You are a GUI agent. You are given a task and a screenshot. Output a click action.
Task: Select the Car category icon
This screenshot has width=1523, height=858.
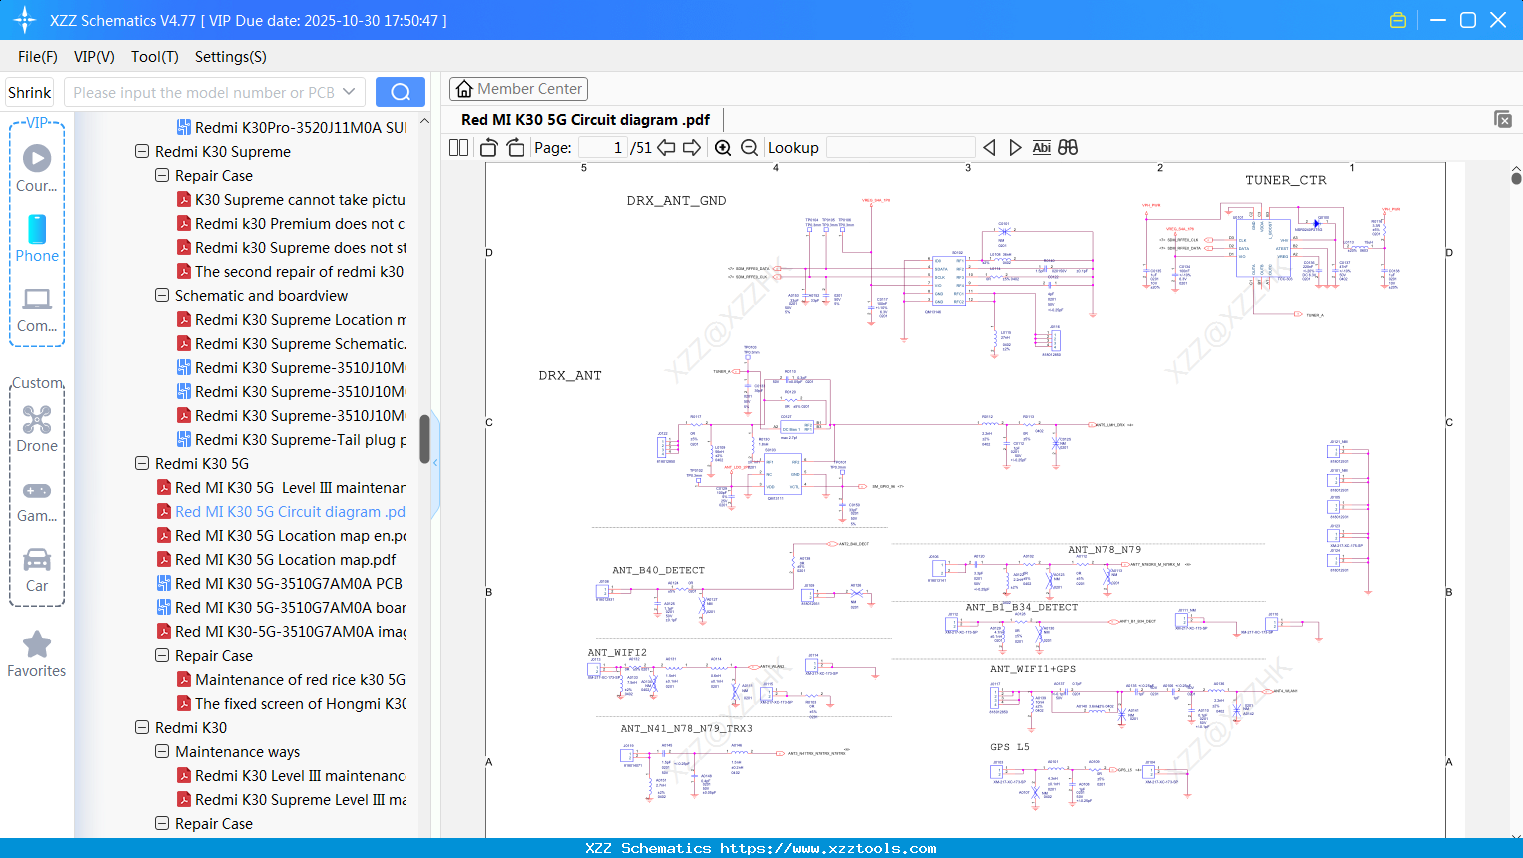(36, 560)
